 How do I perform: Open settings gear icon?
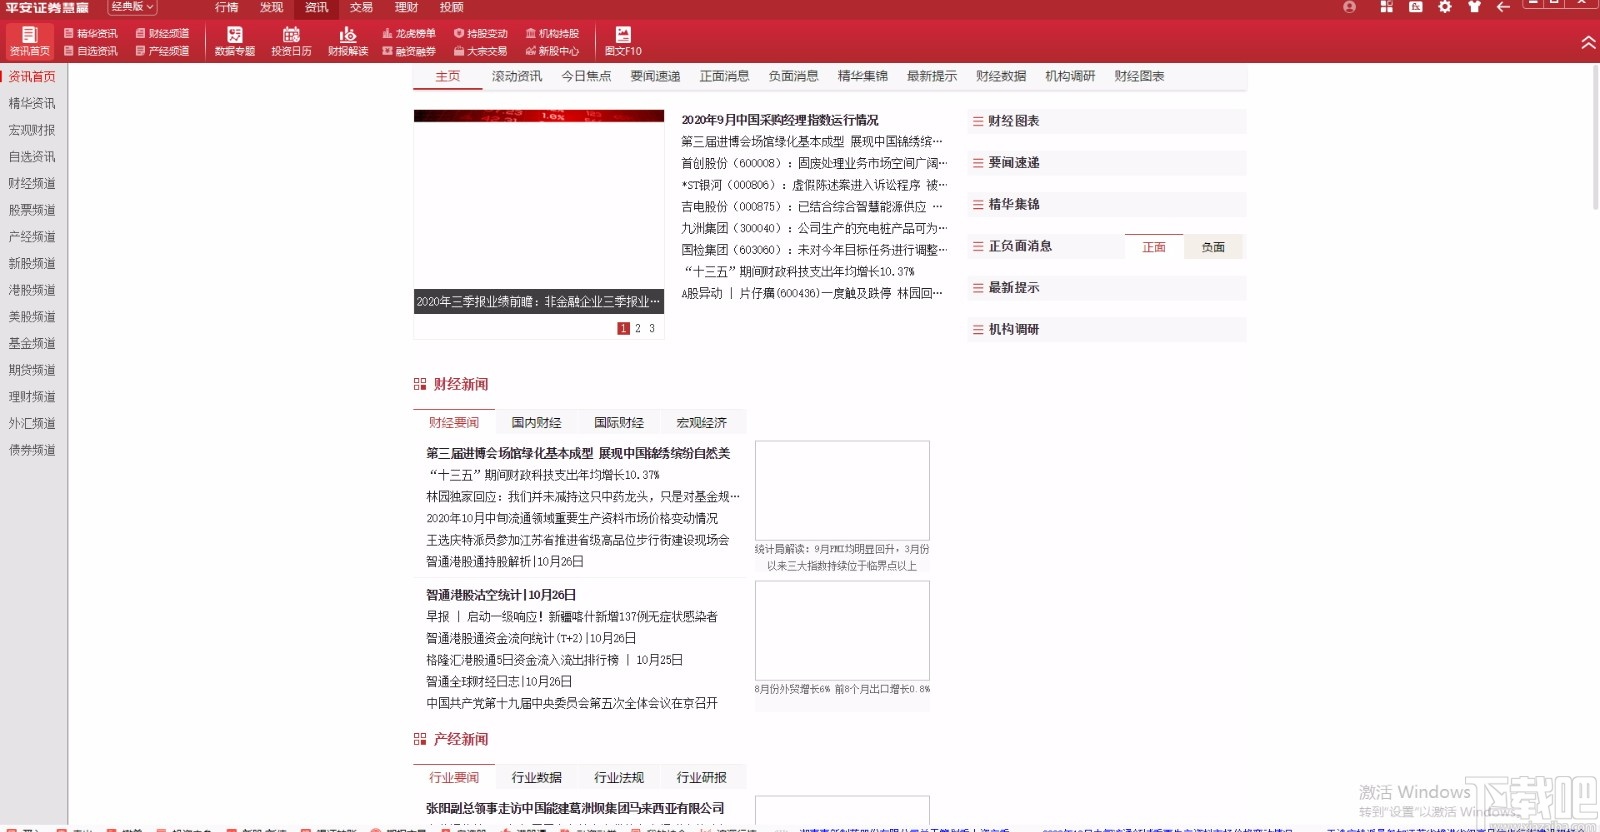[x=1445, y=7]
